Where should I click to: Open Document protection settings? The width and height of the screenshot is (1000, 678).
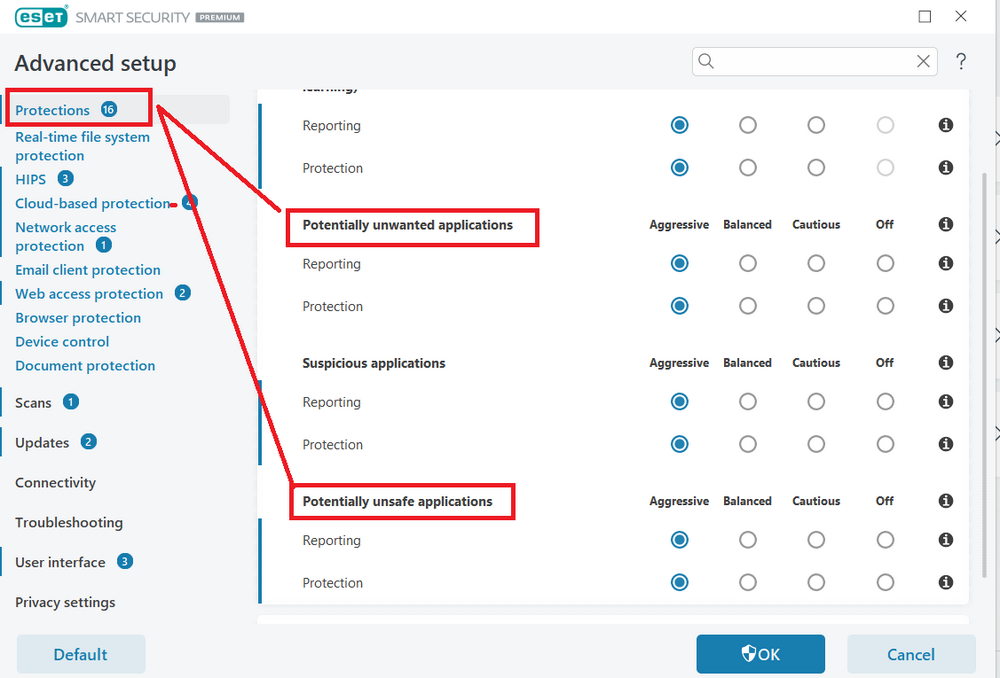click(x=85, y=365)
